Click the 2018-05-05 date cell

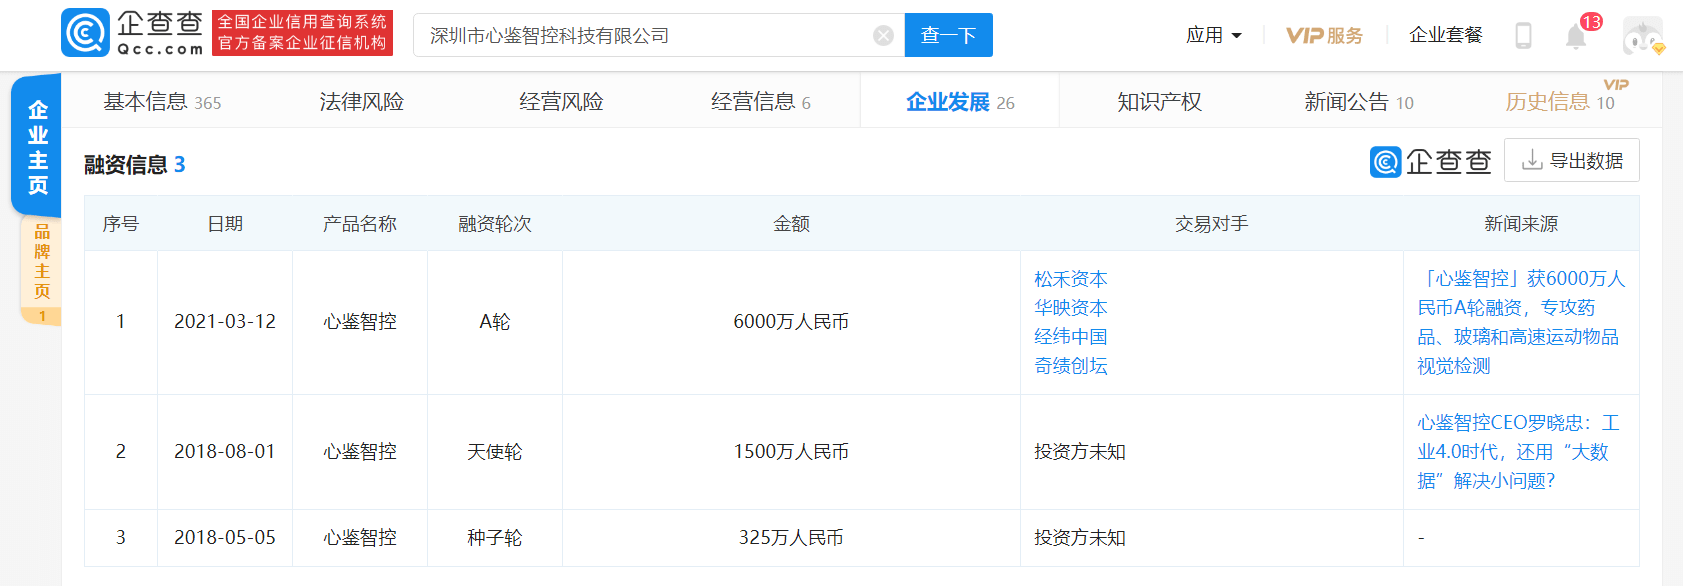[x=225, y=538]
